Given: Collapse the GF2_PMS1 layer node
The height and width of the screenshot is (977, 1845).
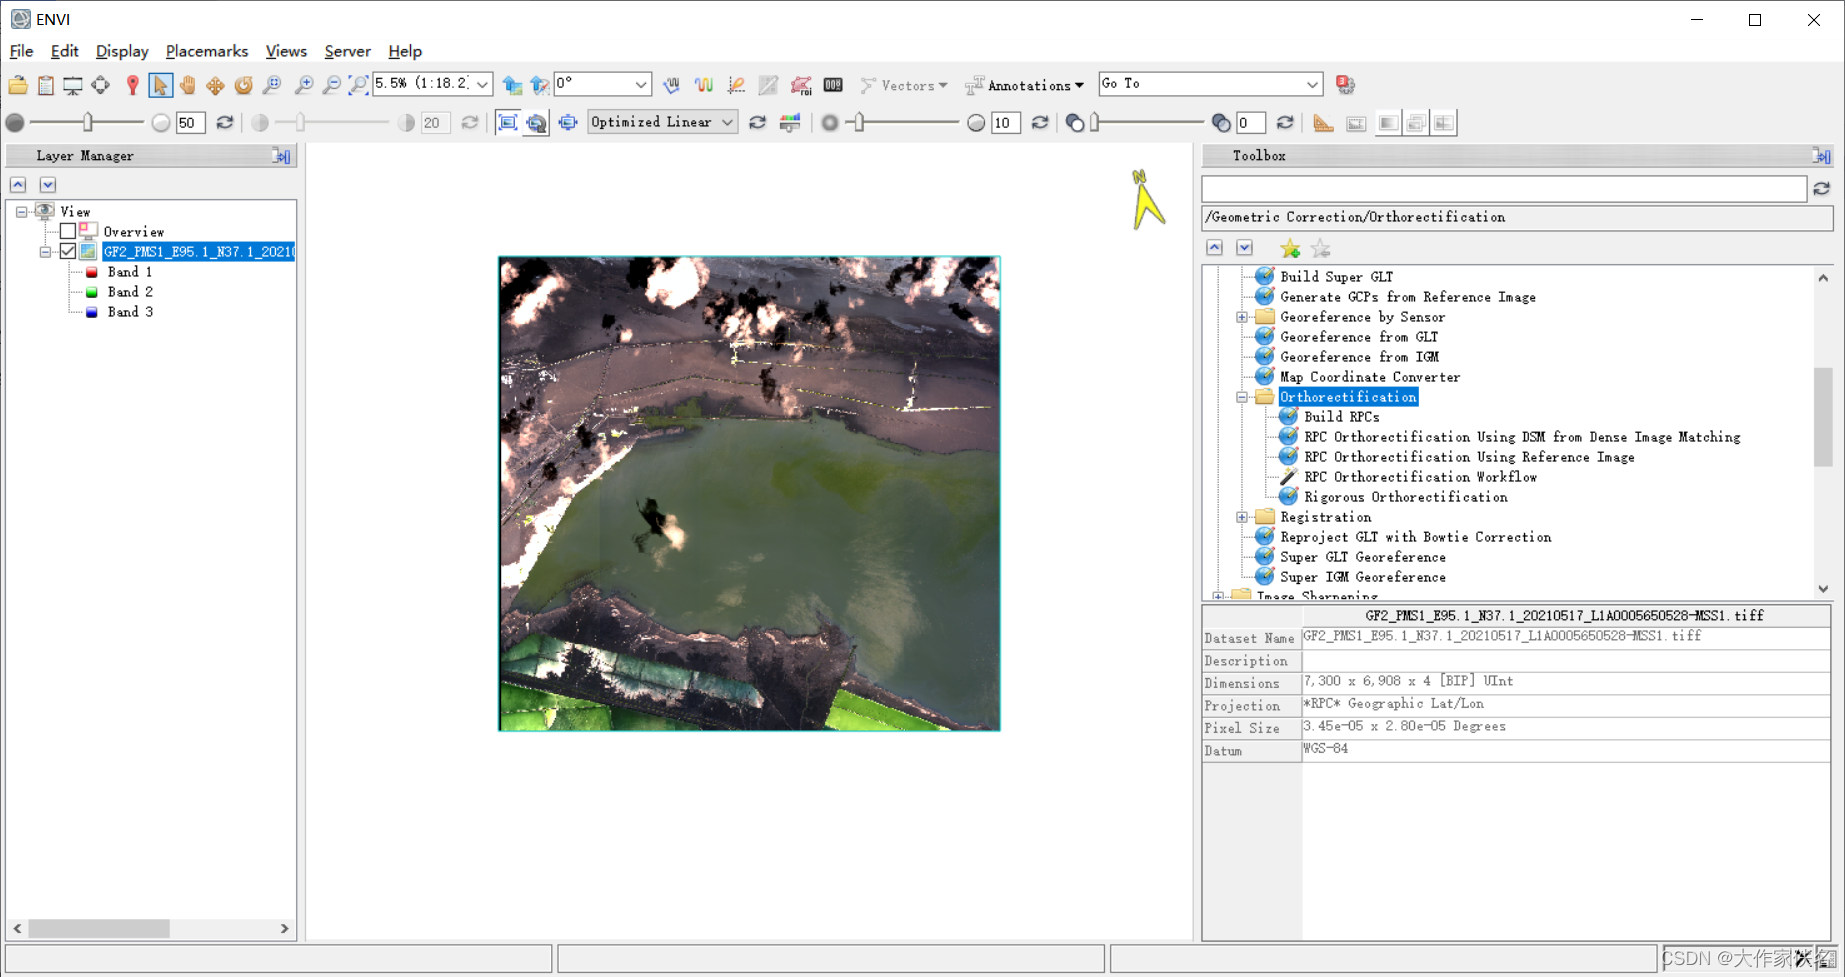Looking at the screenshot, I should click(45, 251).
